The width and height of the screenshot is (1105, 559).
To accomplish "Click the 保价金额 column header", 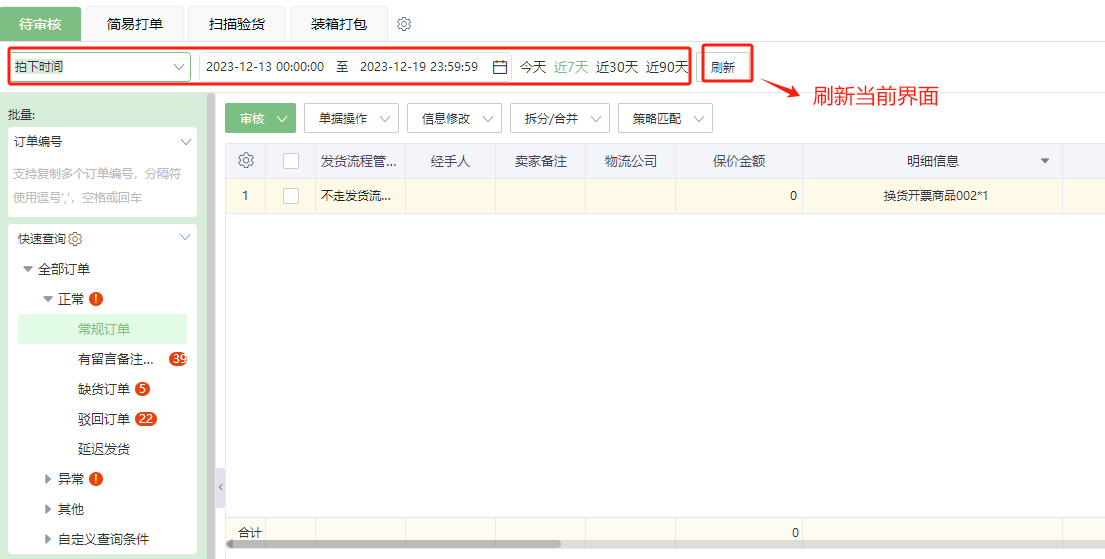I will click(739, 161).
